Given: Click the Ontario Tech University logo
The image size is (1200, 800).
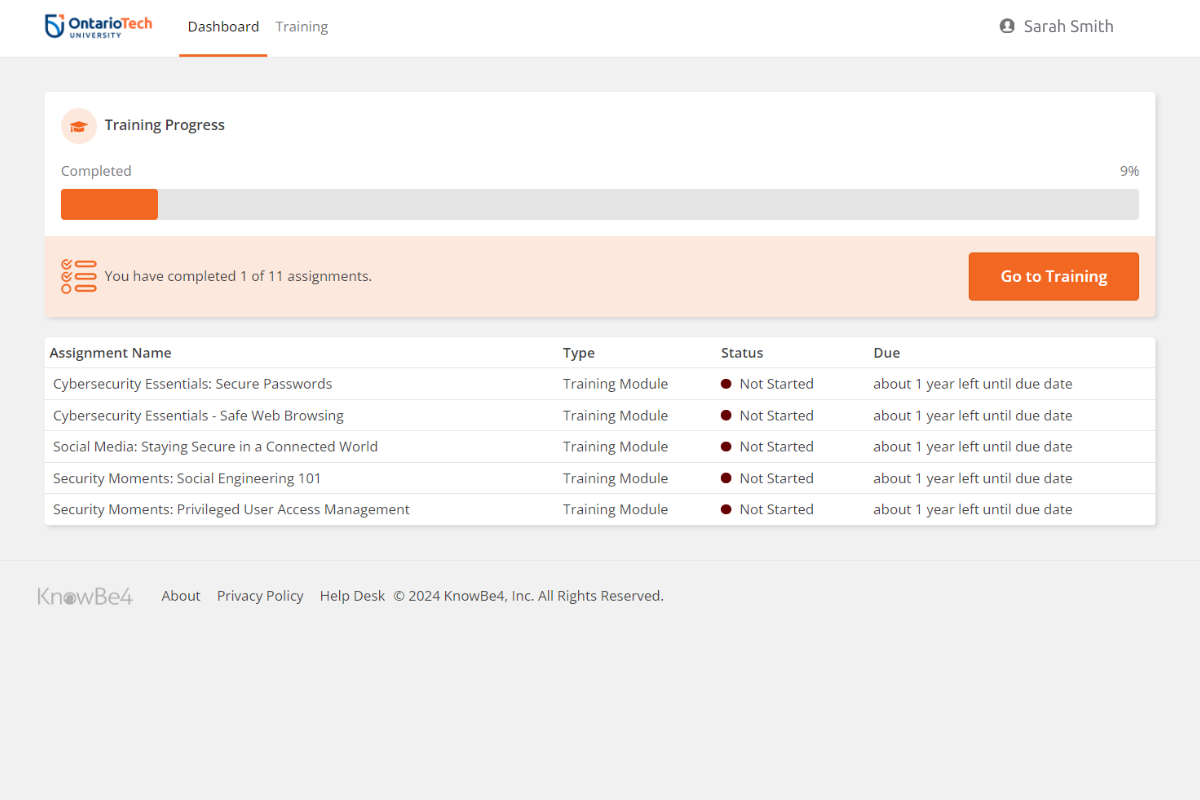Looking at the screenshot, I should point(99,27).
